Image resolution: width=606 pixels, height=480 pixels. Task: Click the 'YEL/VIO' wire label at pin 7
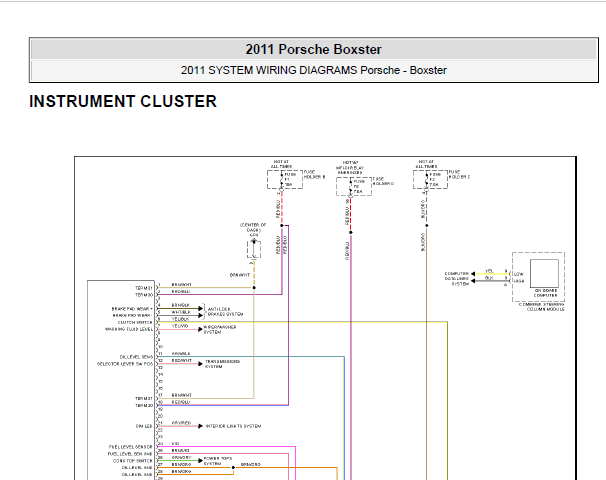(180, 326)
